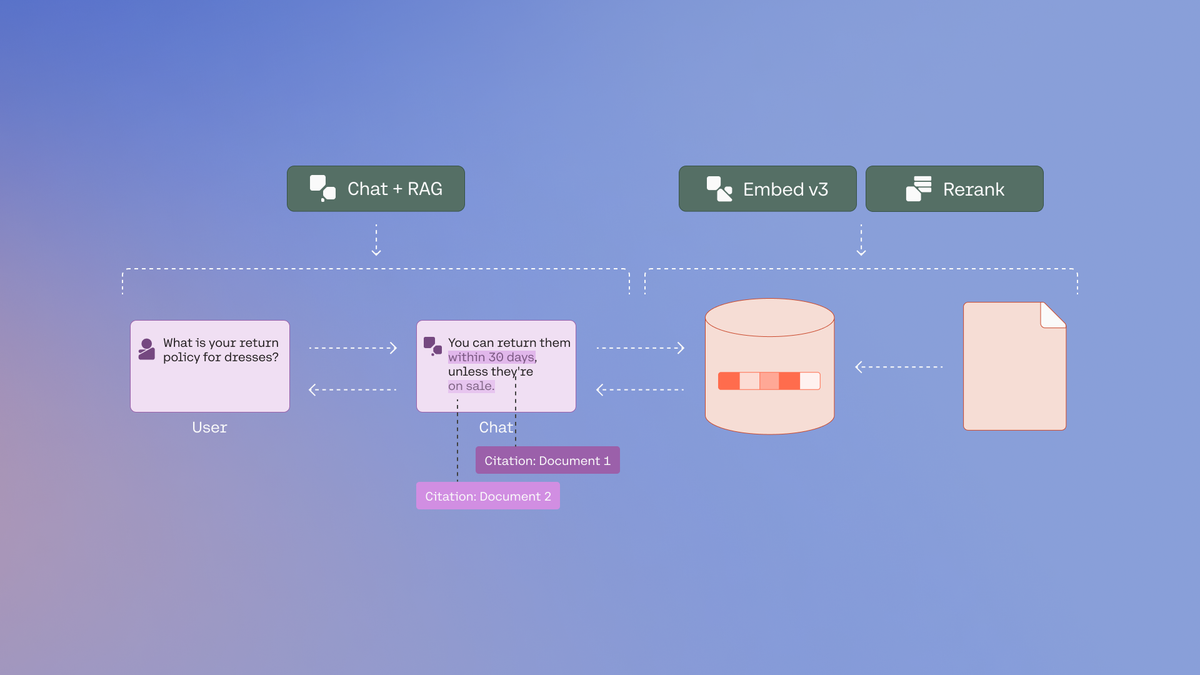Click the folded corner of the document icon
Image resolution: width=1200 pixels, height=675 pixels.
[1050, 315]
